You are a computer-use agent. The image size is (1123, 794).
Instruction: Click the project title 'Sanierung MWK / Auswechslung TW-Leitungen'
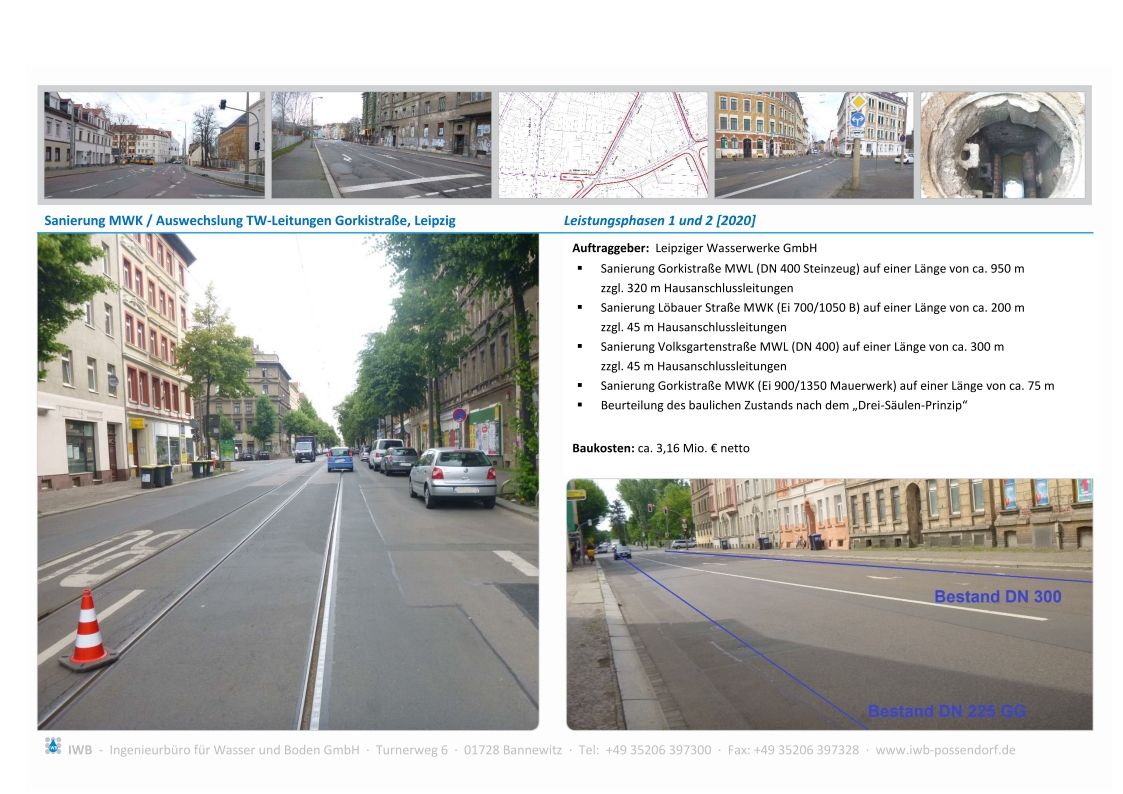250,220
